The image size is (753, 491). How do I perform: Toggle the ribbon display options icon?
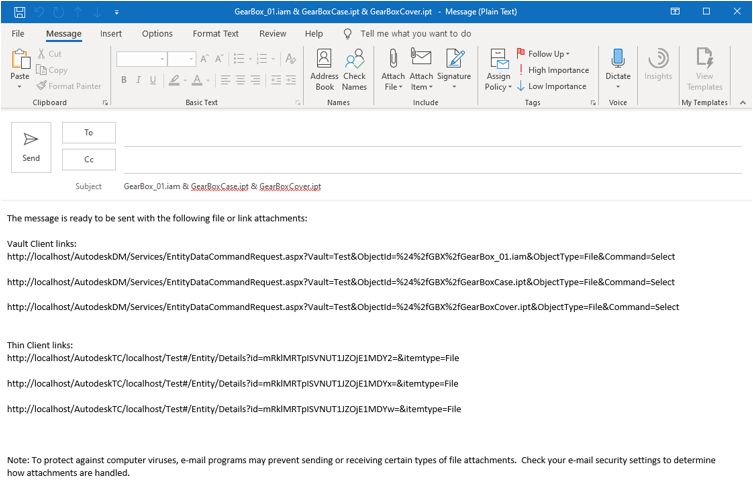pyautogui.click(x=675, y=12)
